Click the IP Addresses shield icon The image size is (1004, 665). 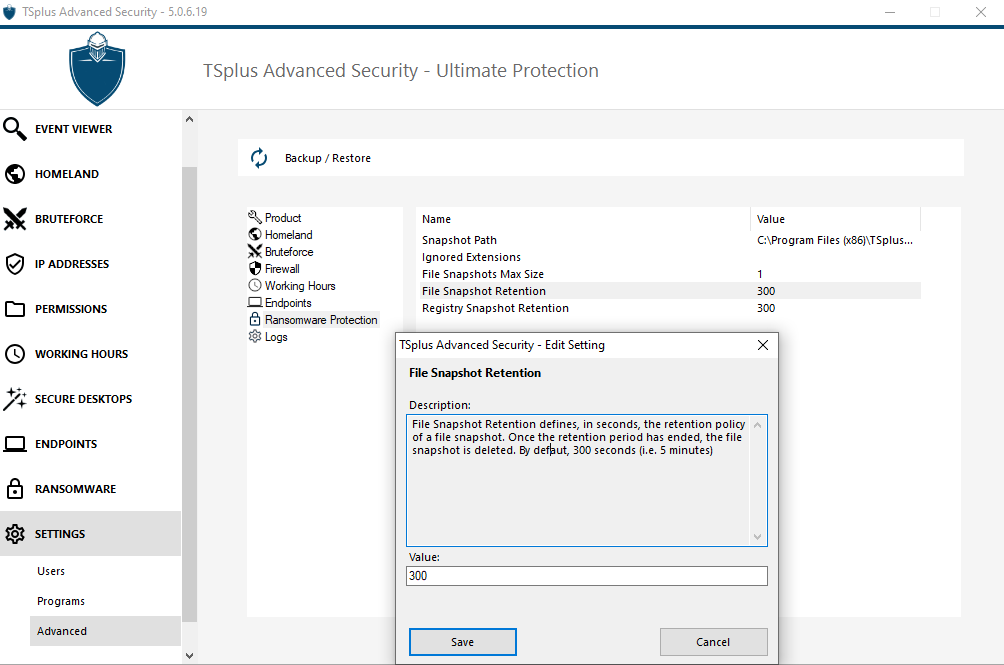point(15,264)
